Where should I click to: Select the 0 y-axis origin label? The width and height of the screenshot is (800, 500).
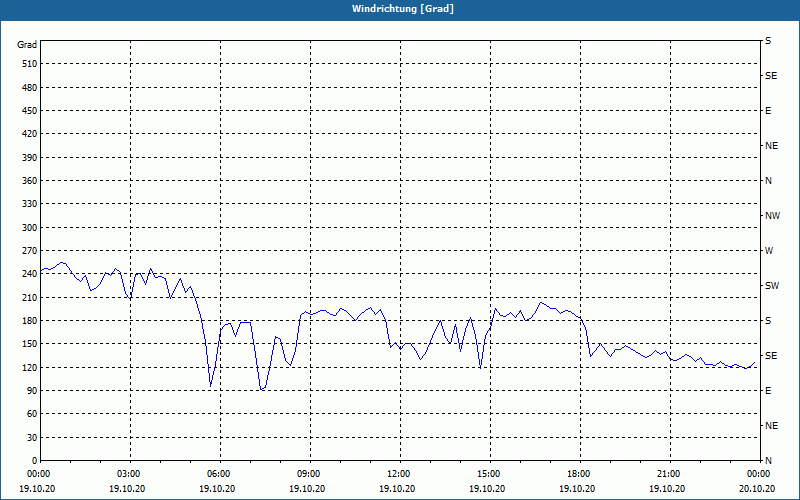34,461
